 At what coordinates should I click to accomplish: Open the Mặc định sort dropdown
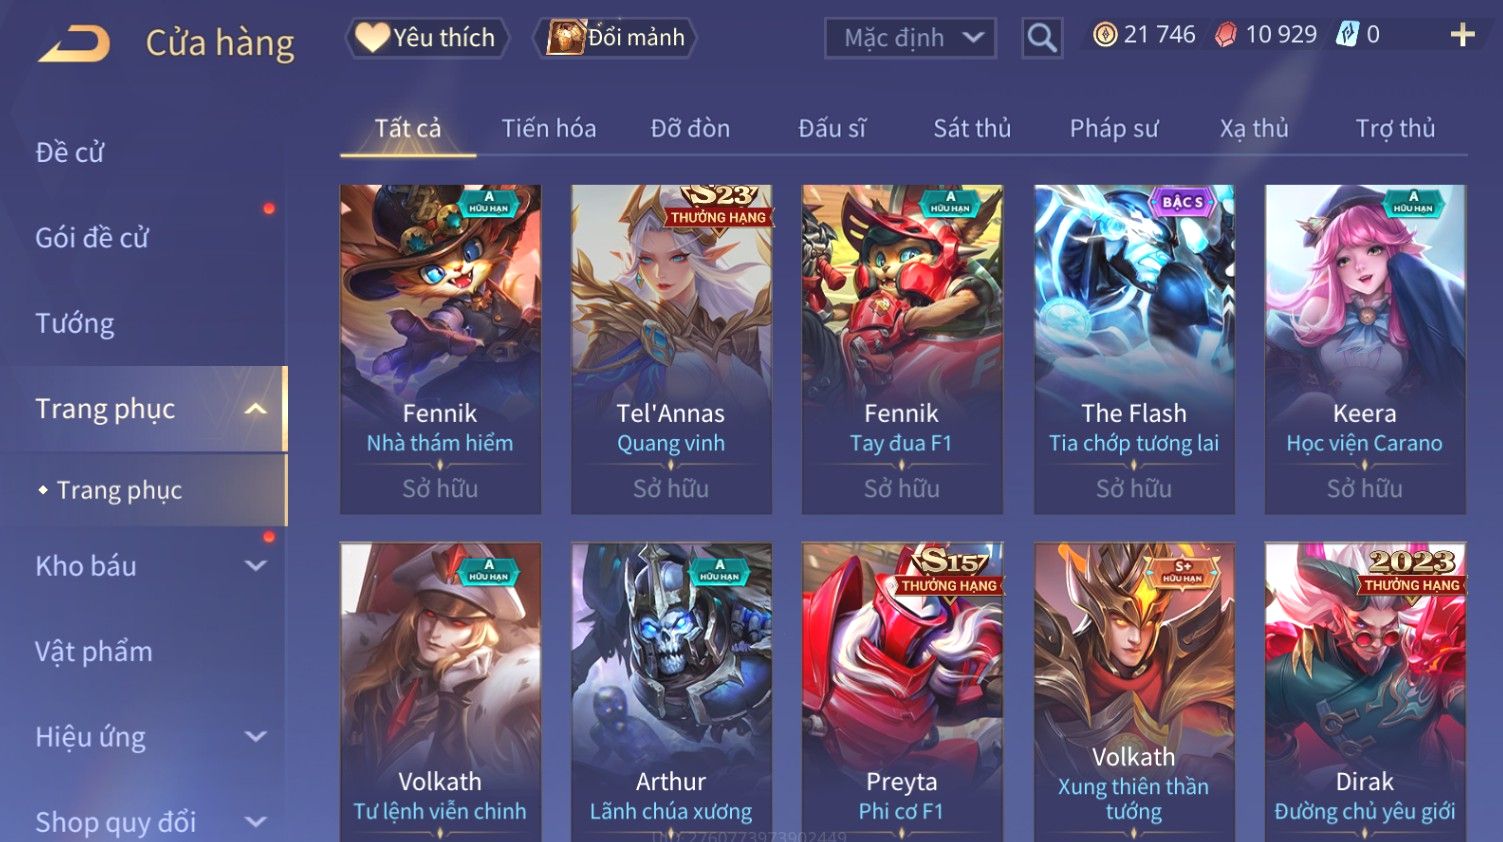click(910, 38)
